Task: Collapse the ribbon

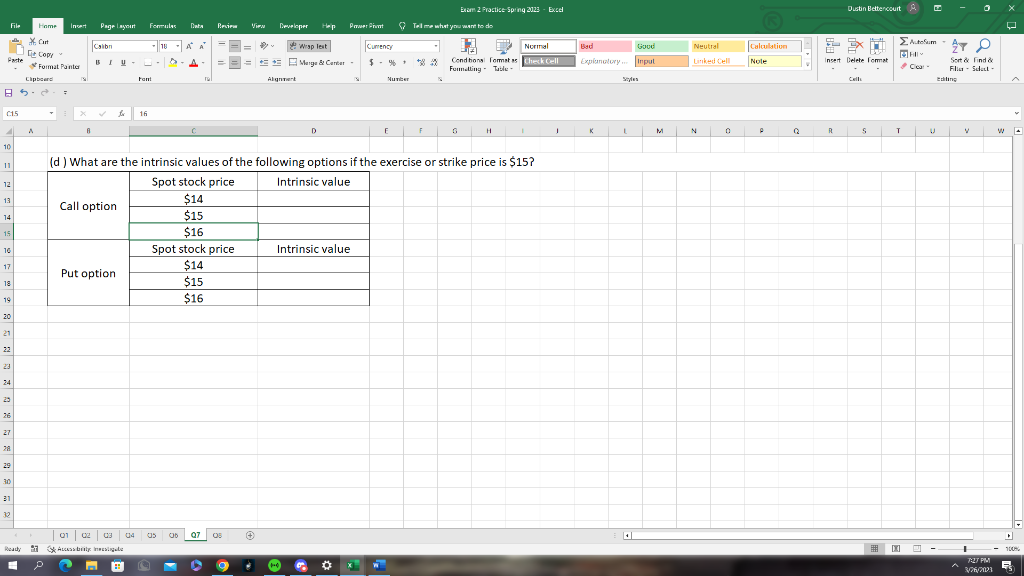Action: point(1016,79)
